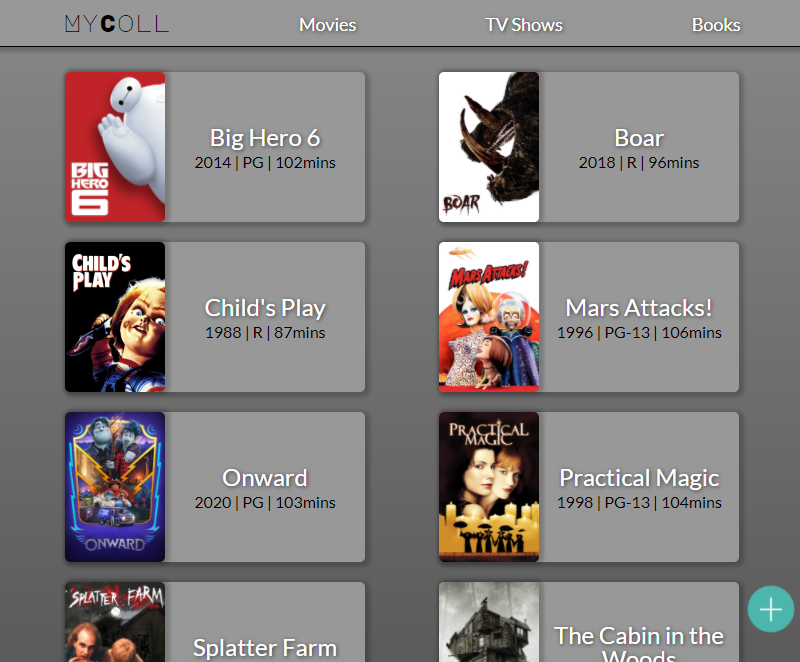The width and height of the screenshot is (800, 662).
Task: Open the Practical Magic title
Action: tap(639, 477)
